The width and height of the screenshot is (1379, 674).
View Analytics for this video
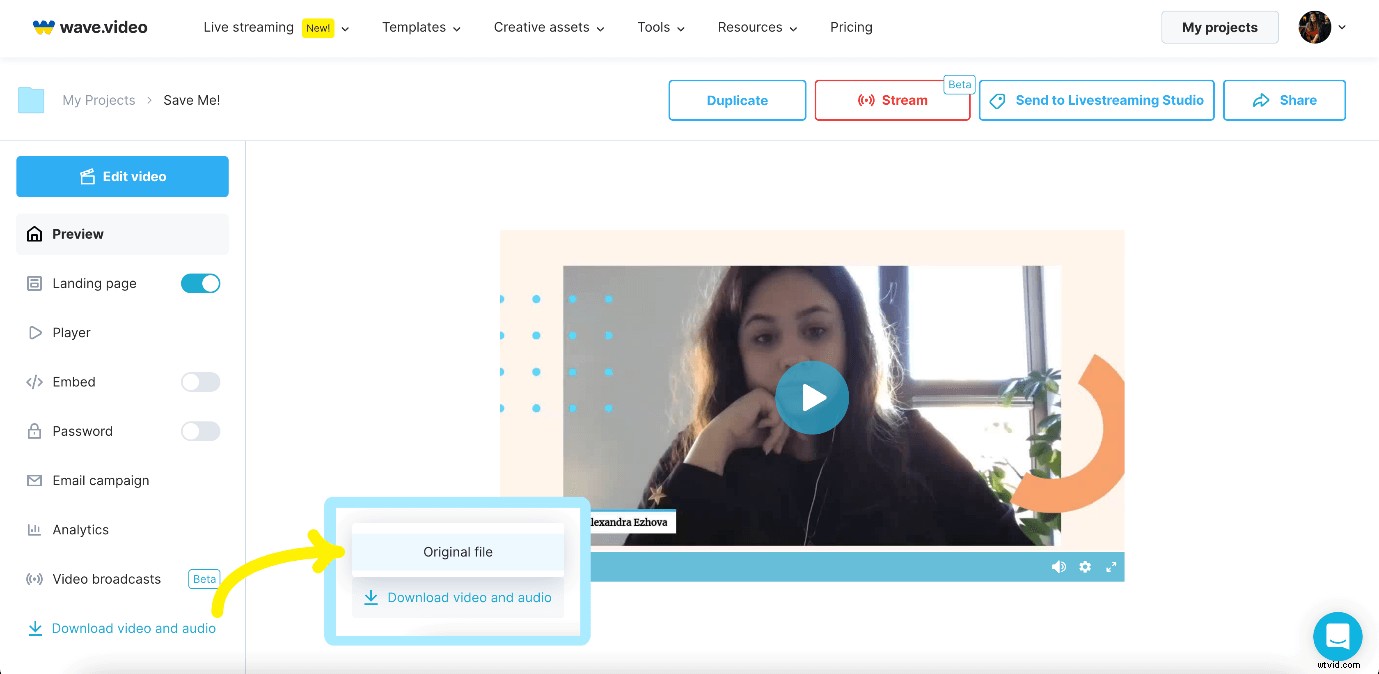click(x=80, y=529)
